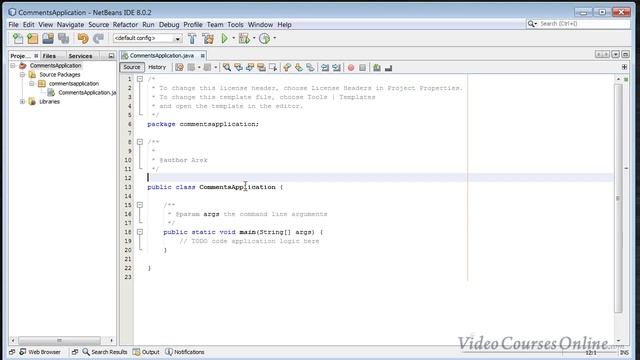The height and width of the screenshot is (360, 640).
Task: Click the New Project toolbar icon
Action: point(33,38)
